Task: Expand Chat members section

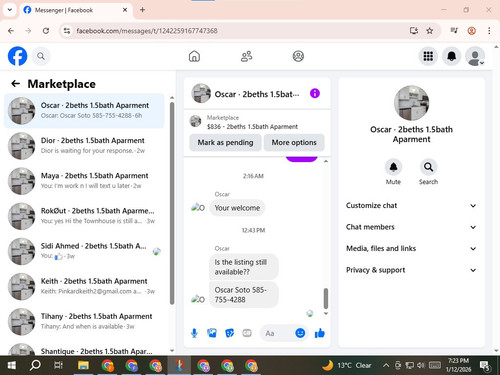Action: [x=411, y=227]
